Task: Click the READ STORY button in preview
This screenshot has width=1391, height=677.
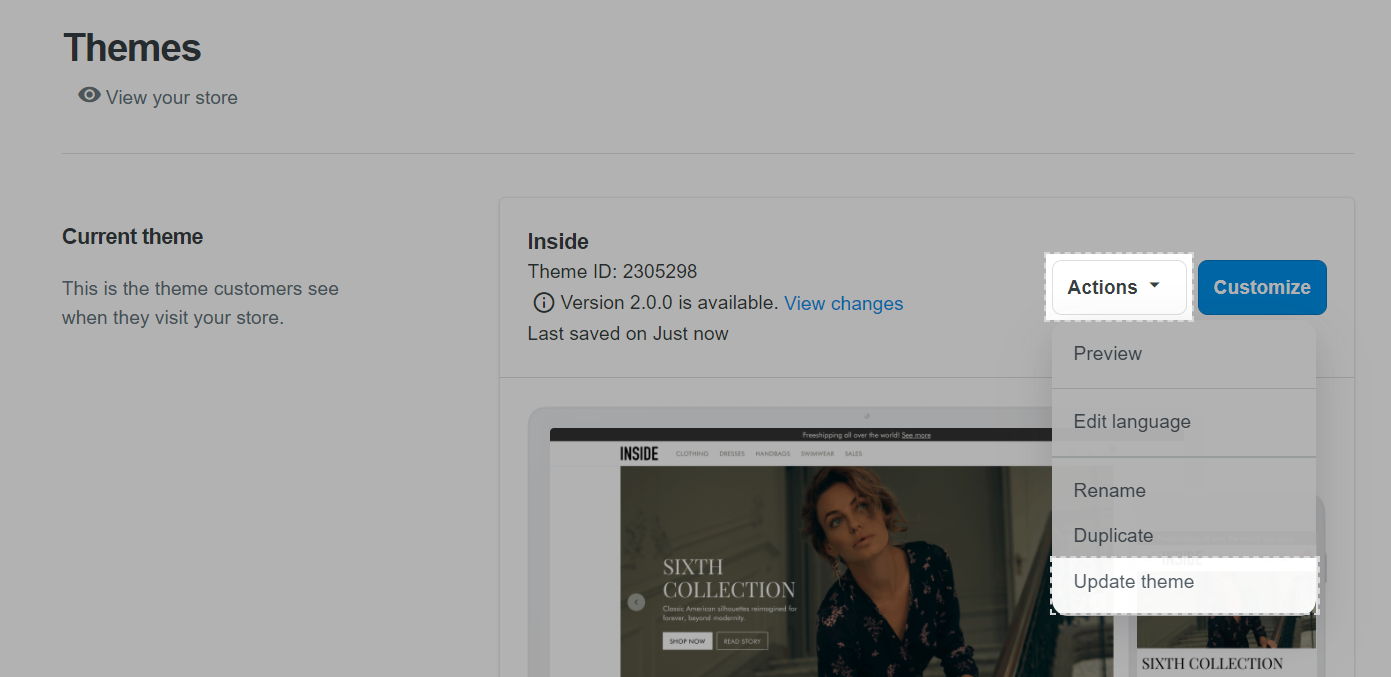Action: [742, 641]
